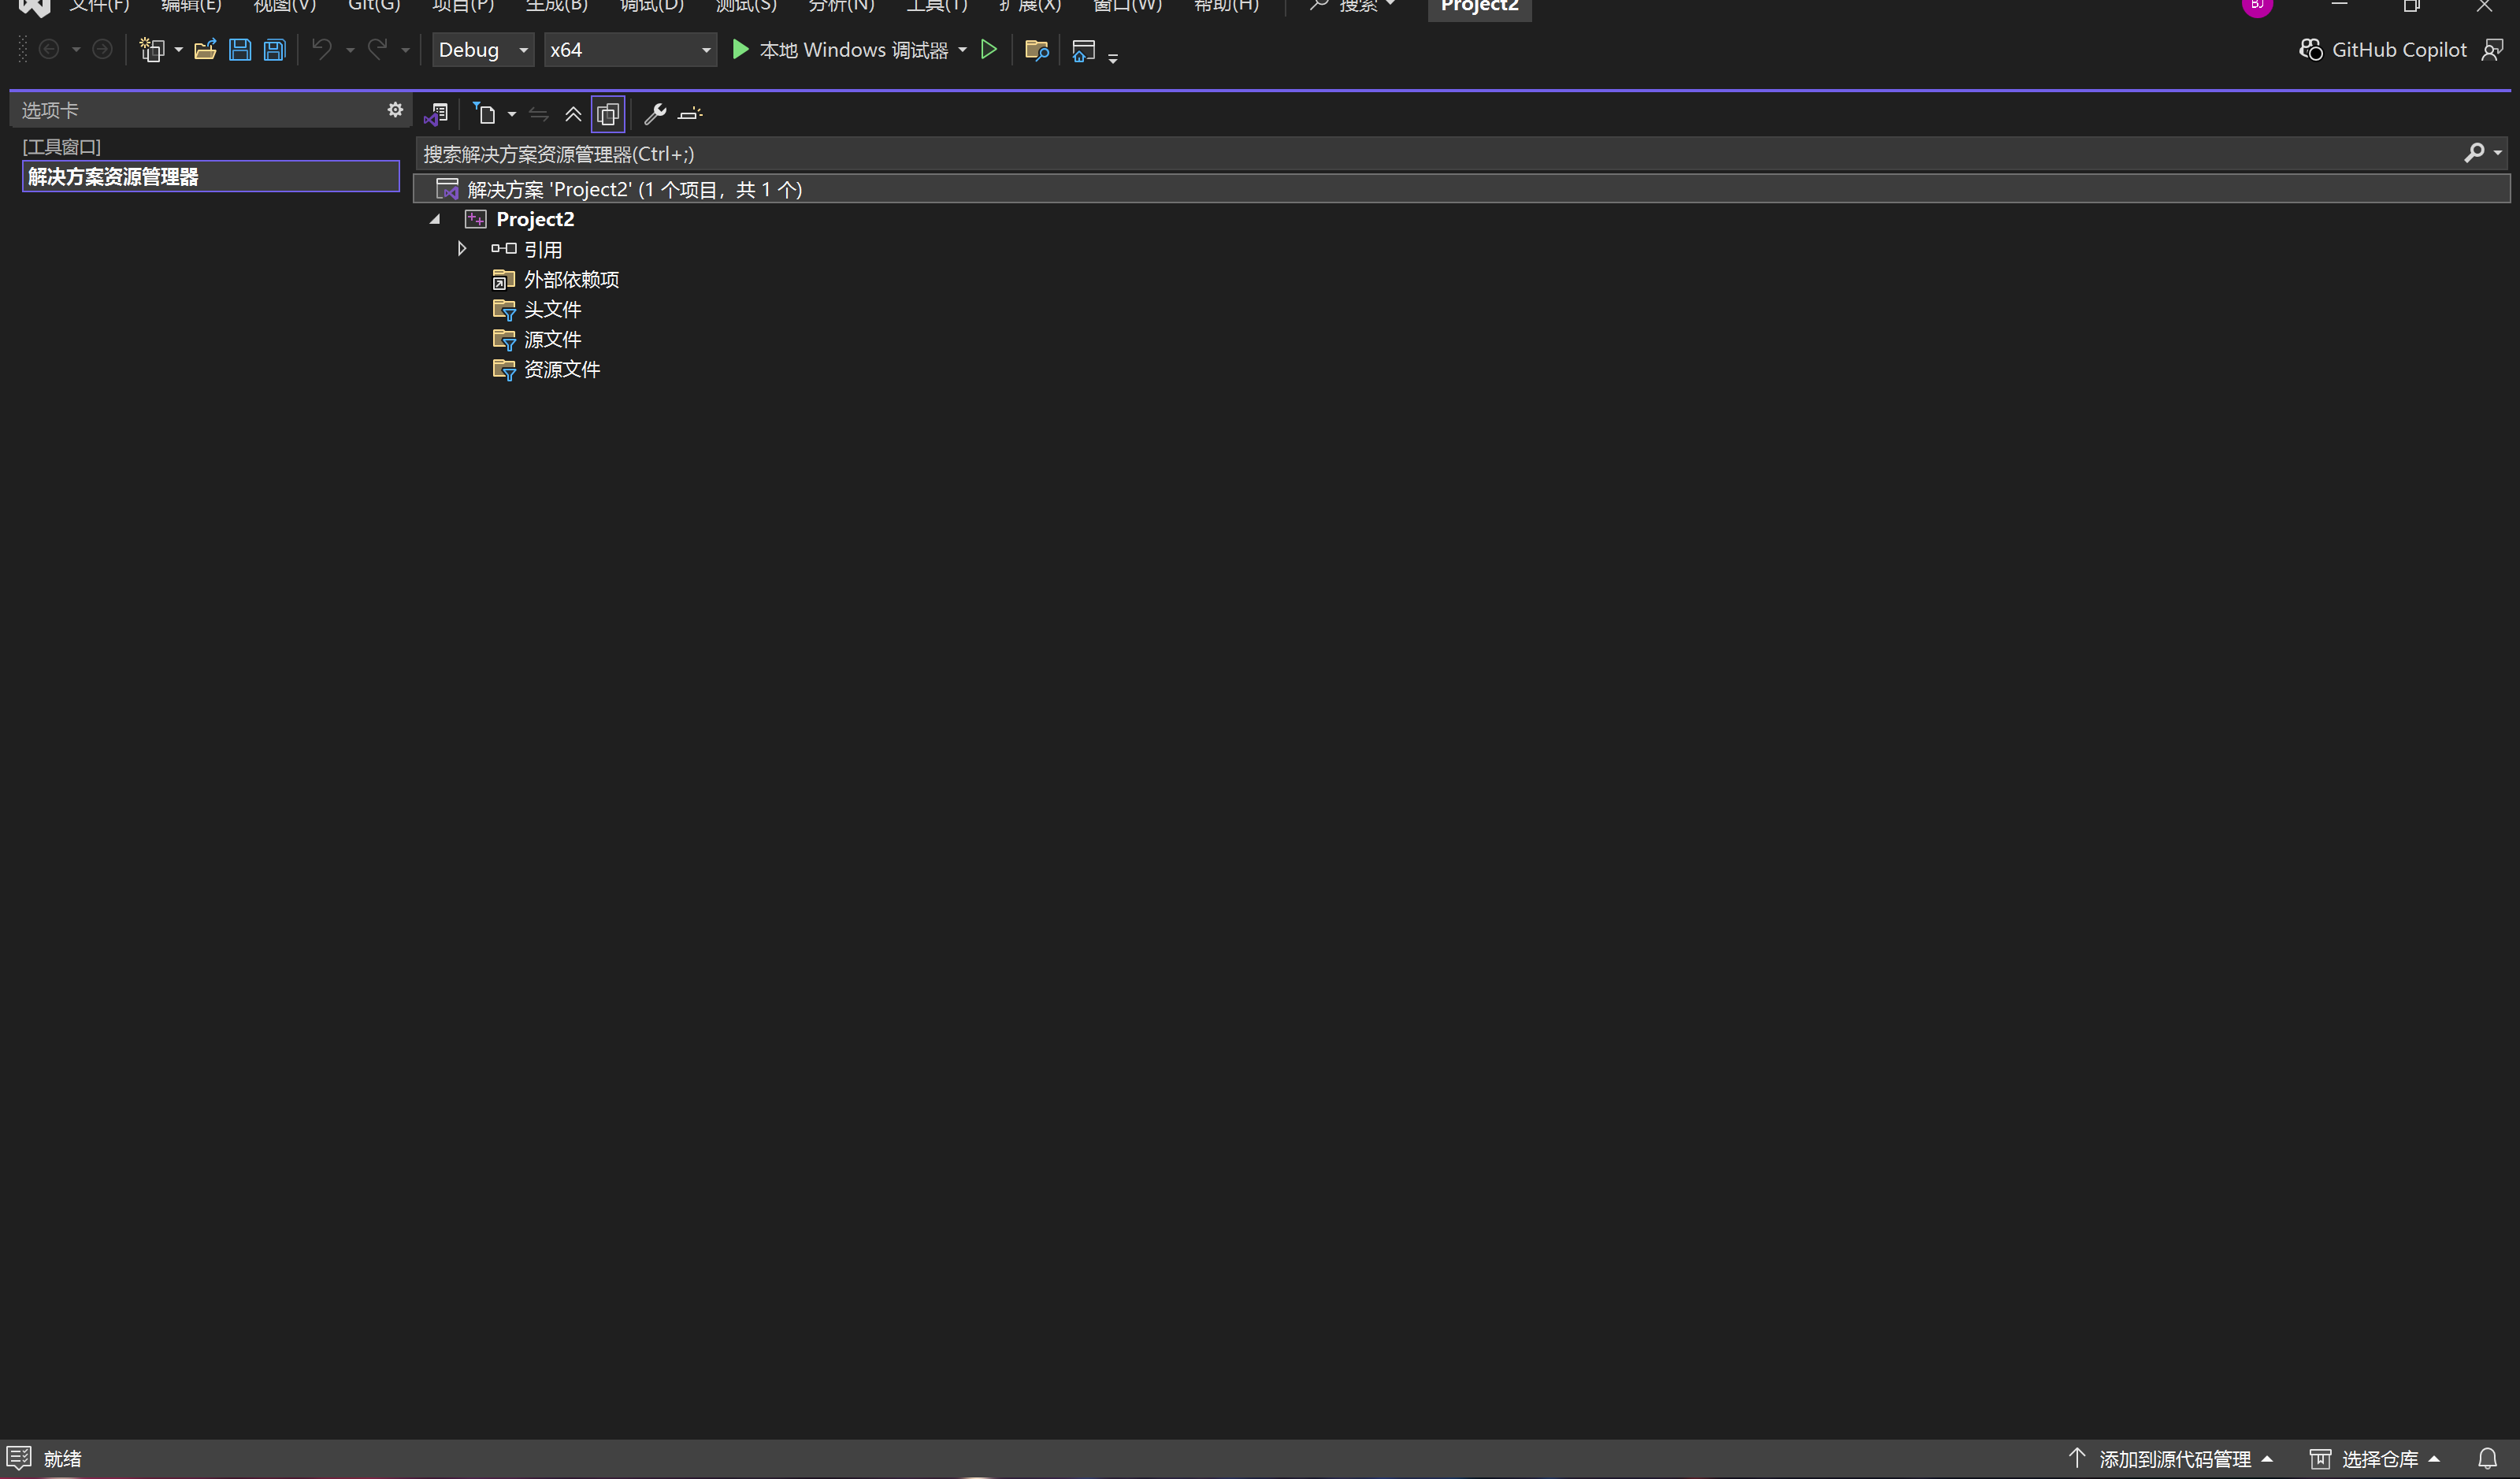Click the Save All toolbar icon
Viewport: 2520px width, 1479px height.
274,50
